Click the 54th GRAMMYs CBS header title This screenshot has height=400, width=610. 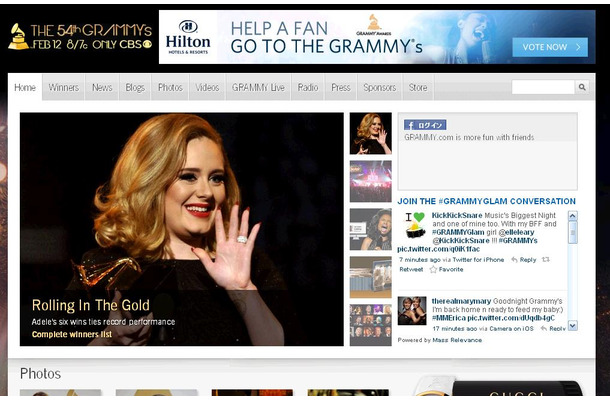click(91, 37)
